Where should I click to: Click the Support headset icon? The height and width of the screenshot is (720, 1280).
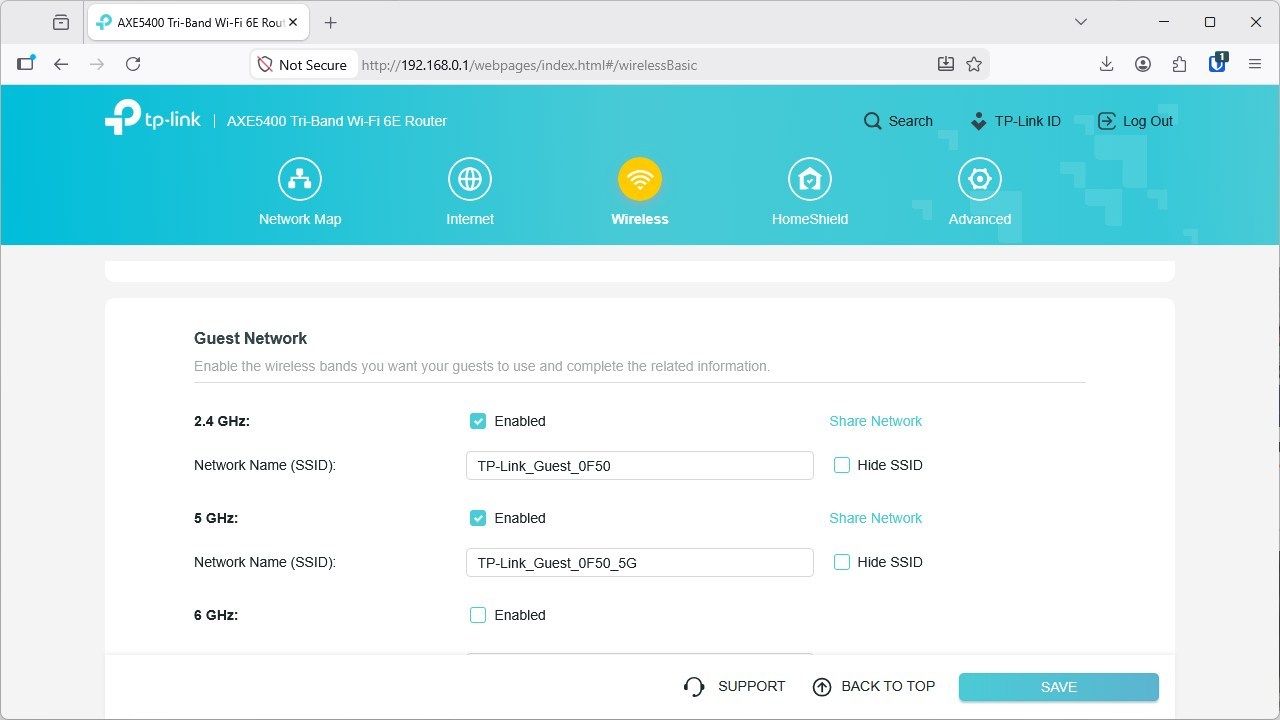[x=694, y=687]
